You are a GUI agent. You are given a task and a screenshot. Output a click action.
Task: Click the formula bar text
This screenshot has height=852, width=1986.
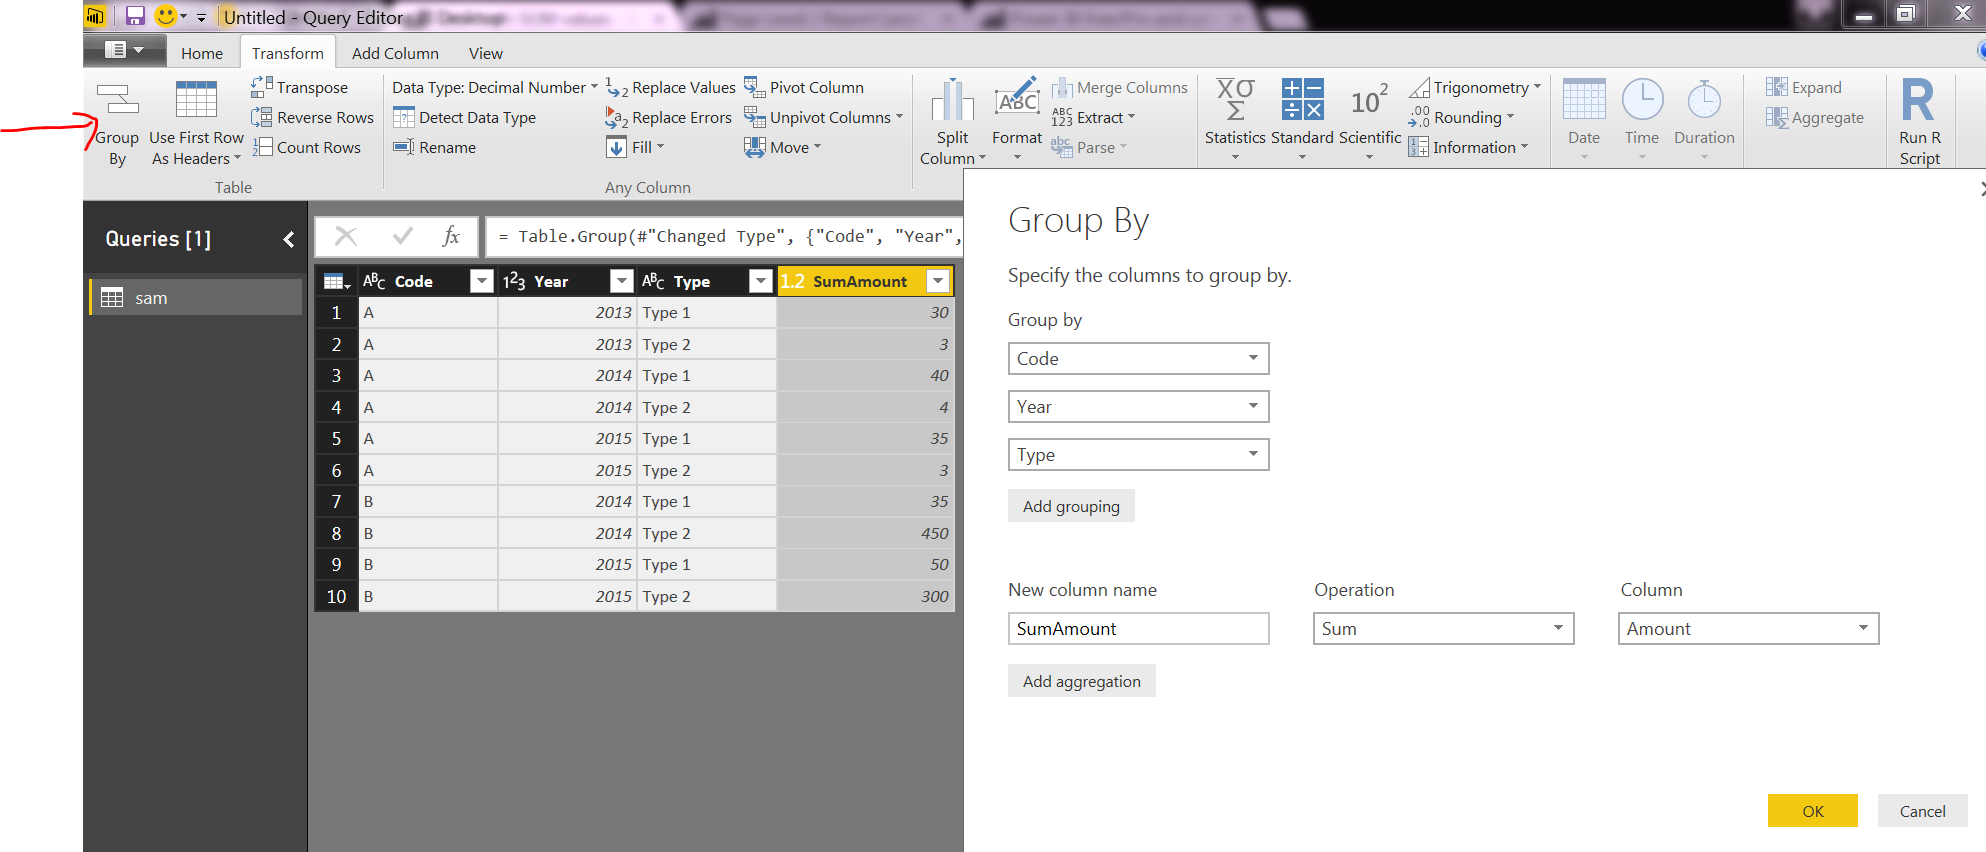pyautogui.click(x=729, y=237)
